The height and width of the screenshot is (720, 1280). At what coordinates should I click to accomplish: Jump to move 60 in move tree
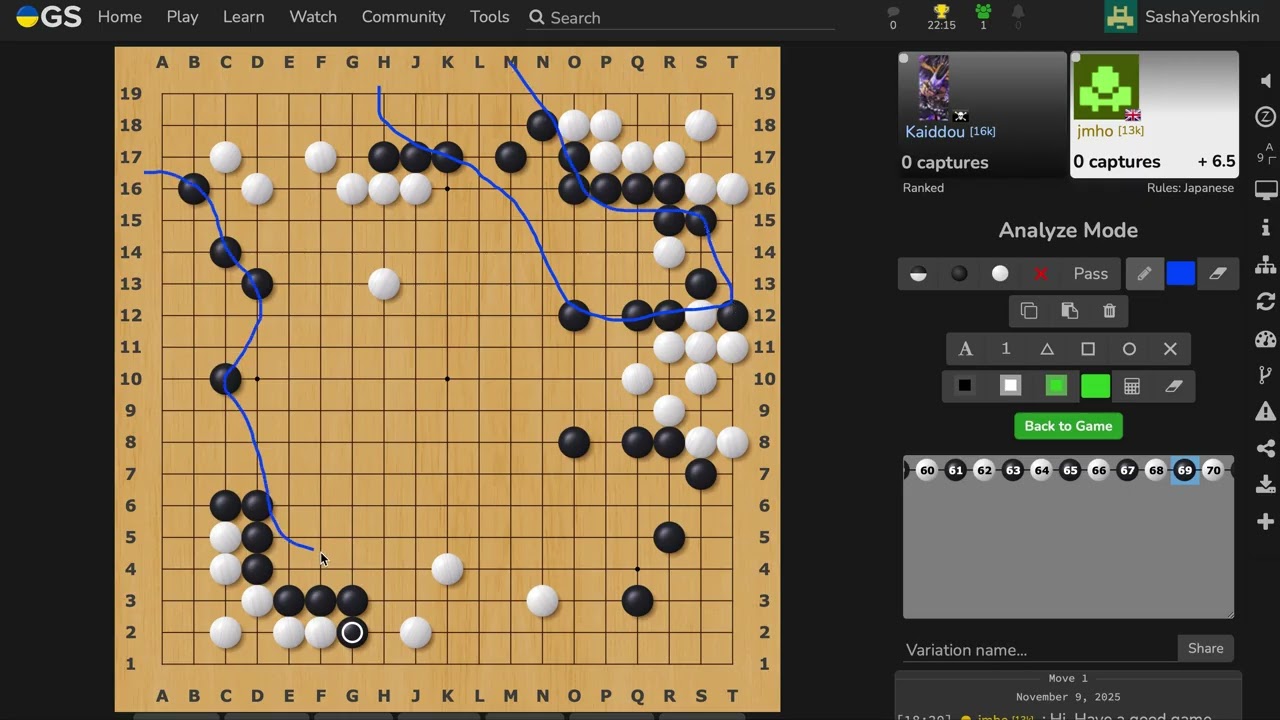pyautogui.click(x=927, y=470)
